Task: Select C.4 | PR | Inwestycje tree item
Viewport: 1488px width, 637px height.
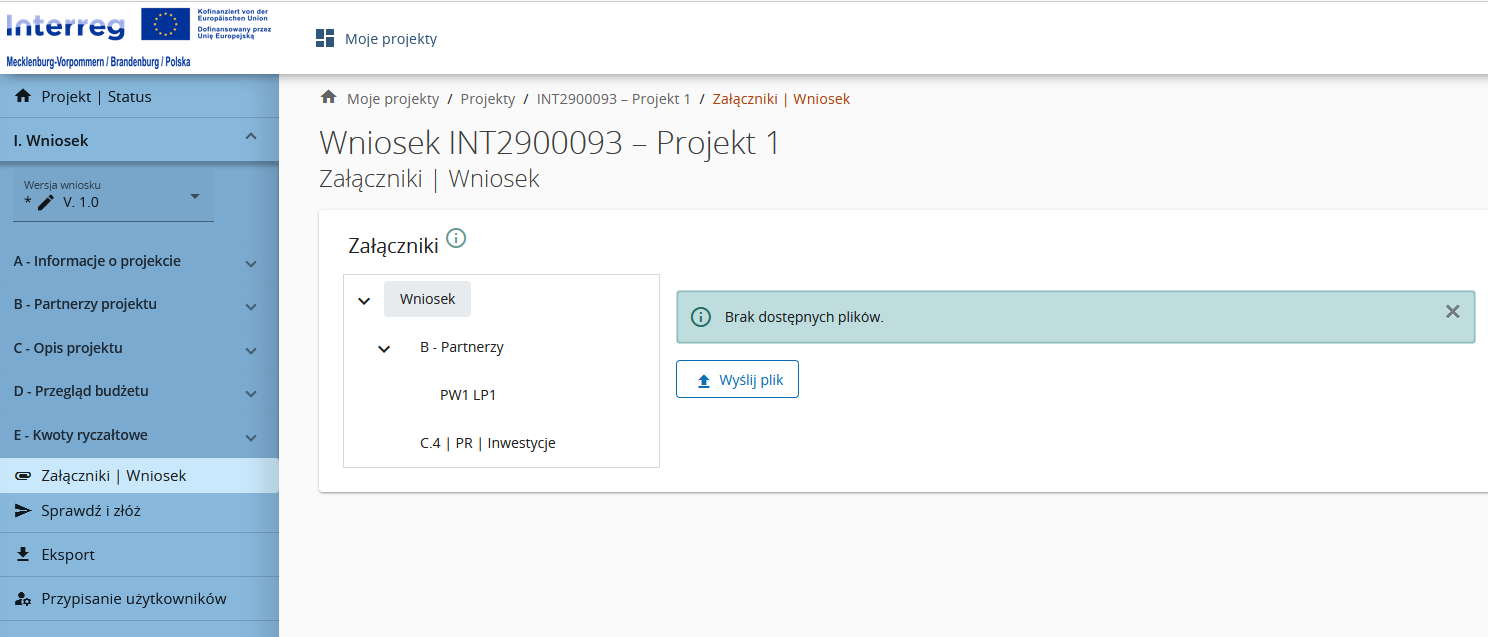Action: point(487,443)
